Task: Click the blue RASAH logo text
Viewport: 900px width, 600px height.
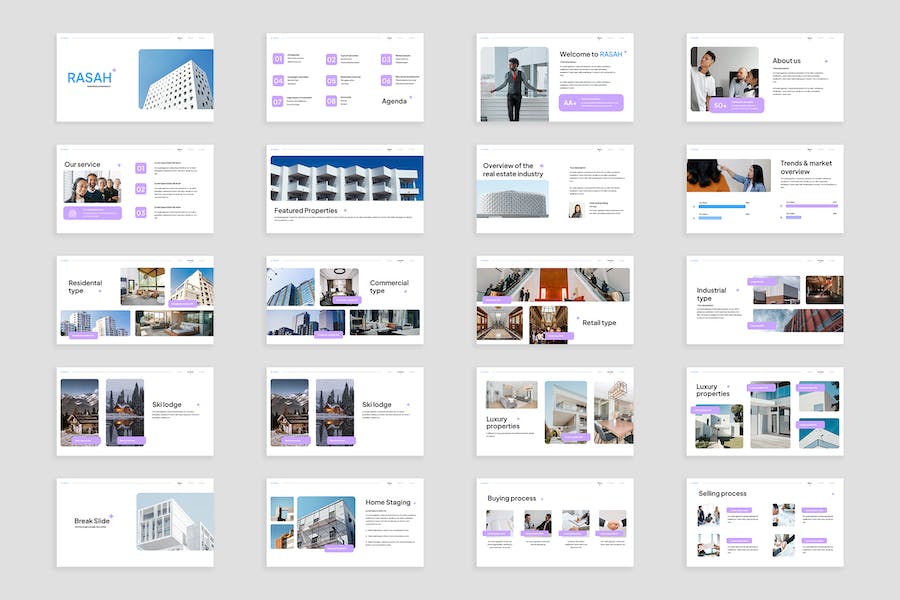Action: click(x=90, y=78)
